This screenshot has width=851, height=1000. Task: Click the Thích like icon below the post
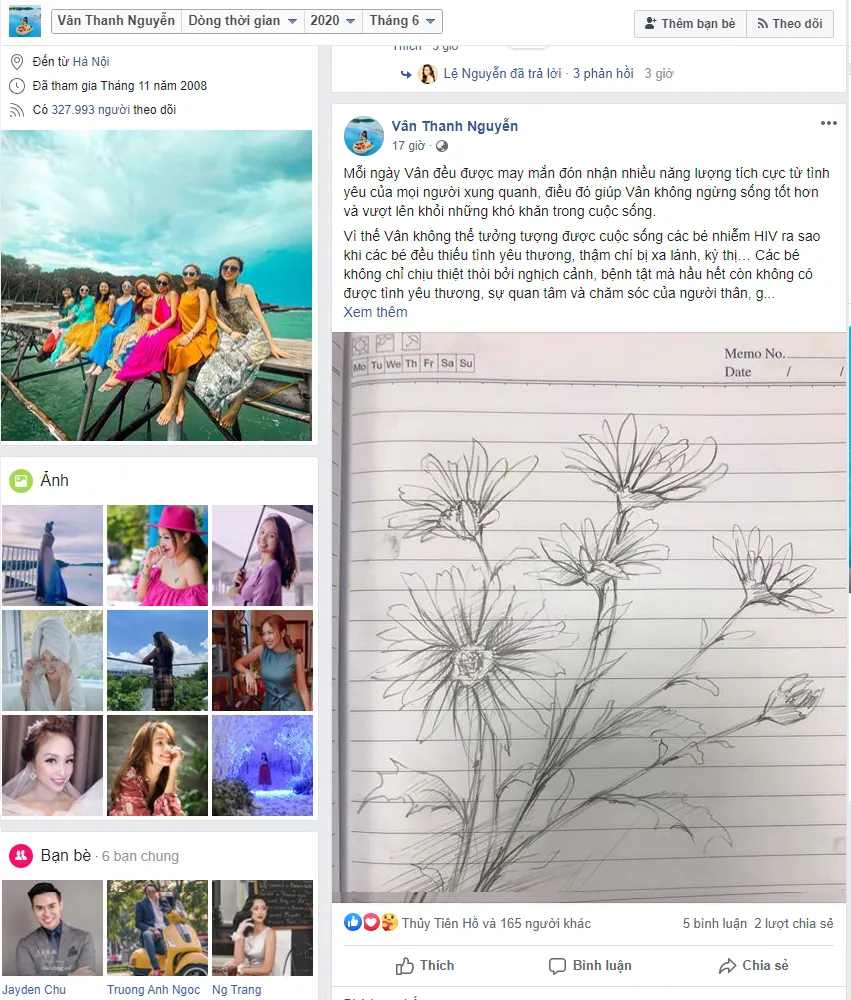[x=404, y=966]
